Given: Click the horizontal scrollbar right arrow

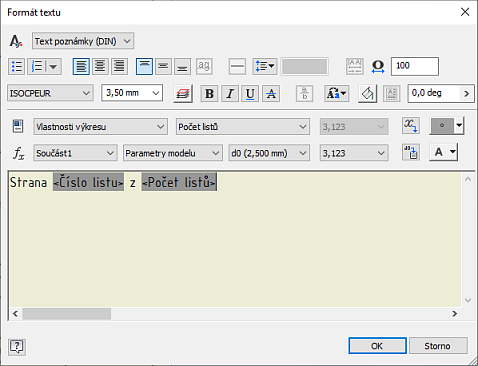Looking at the screenshot, I should click(455, 314).
